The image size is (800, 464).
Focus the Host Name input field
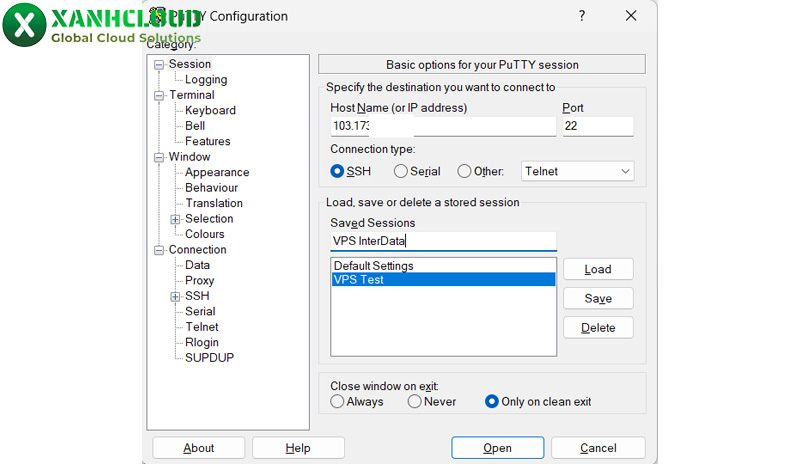tap(443, 126)
